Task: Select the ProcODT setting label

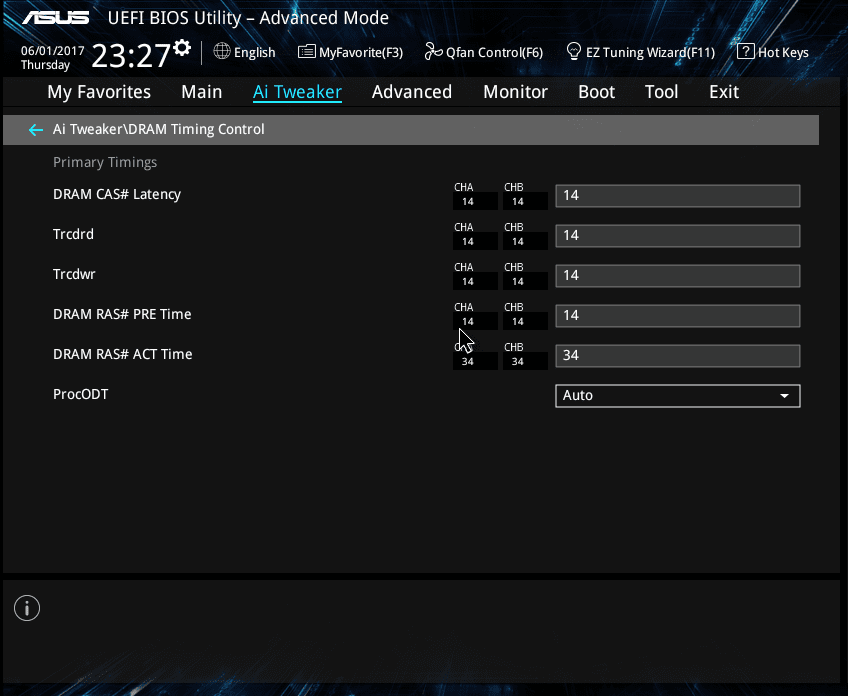Action: click(81, 394)
